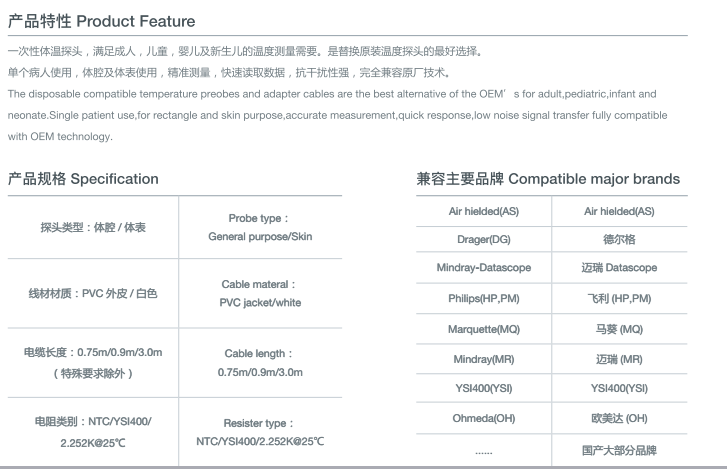
Task: Click Drager(DG) in the brands table
Action: 483,240
